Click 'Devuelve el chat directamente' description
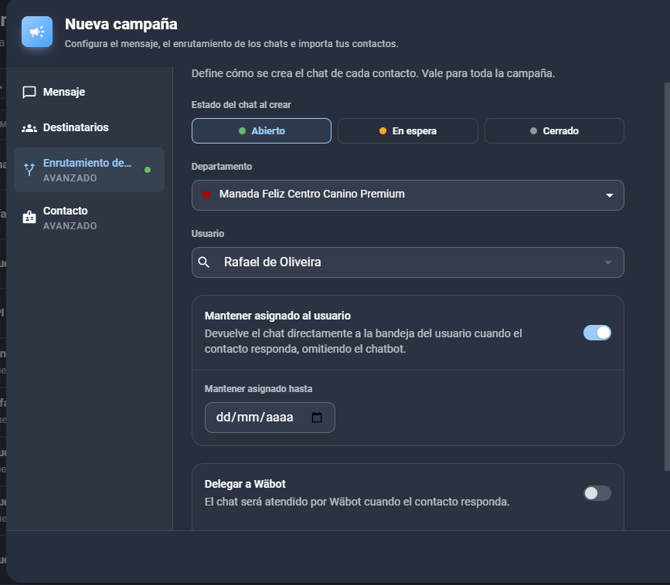The width and height of the screenshot is (670, 585). (x=363, y=341)
